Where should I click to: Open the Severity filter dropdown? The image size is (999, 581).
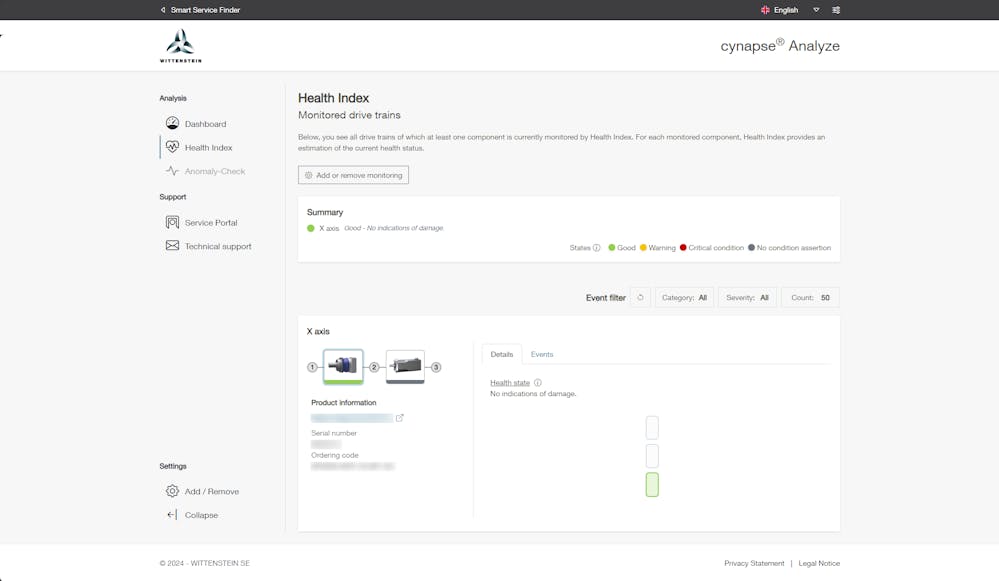click(747, 298)
